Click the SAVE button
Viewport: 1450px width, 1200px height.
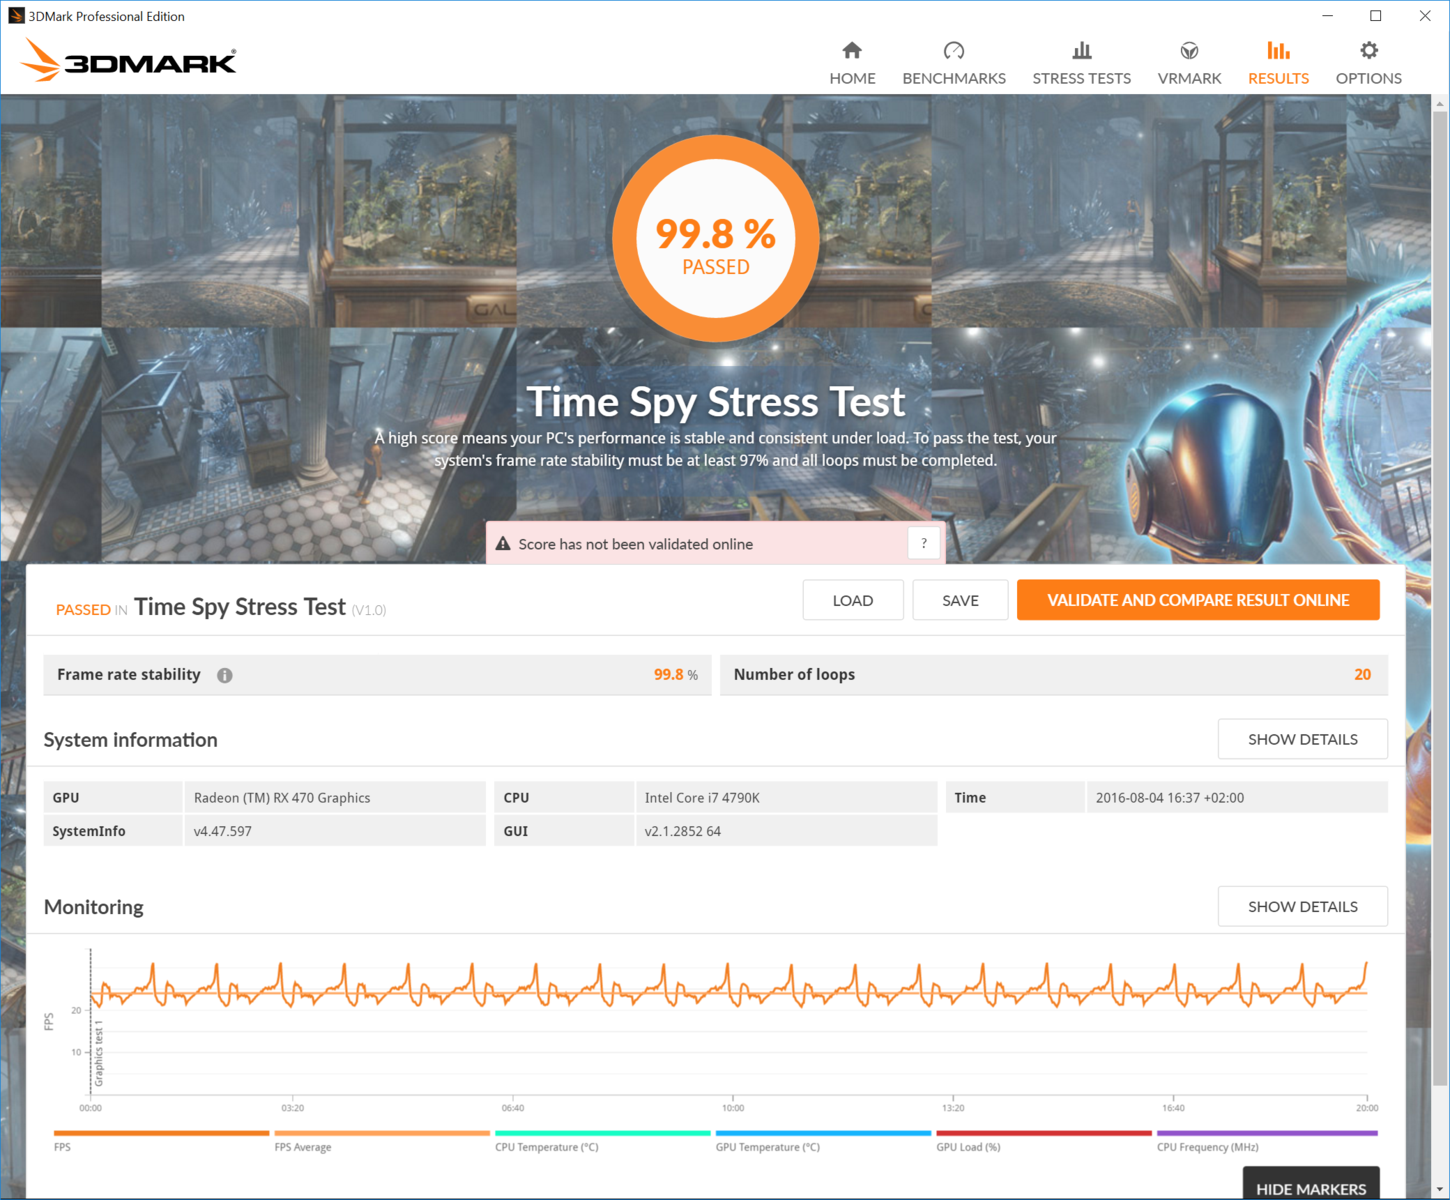(x=960, y=600)
